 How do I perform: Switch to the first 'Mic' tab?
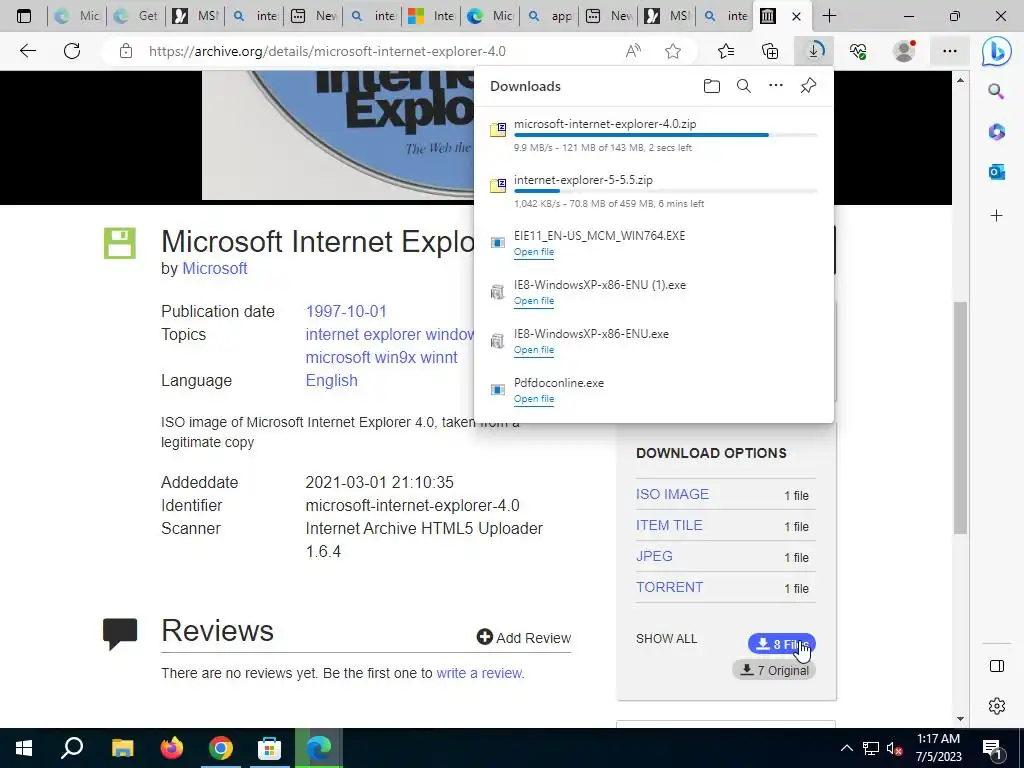[x=78, y=16]
